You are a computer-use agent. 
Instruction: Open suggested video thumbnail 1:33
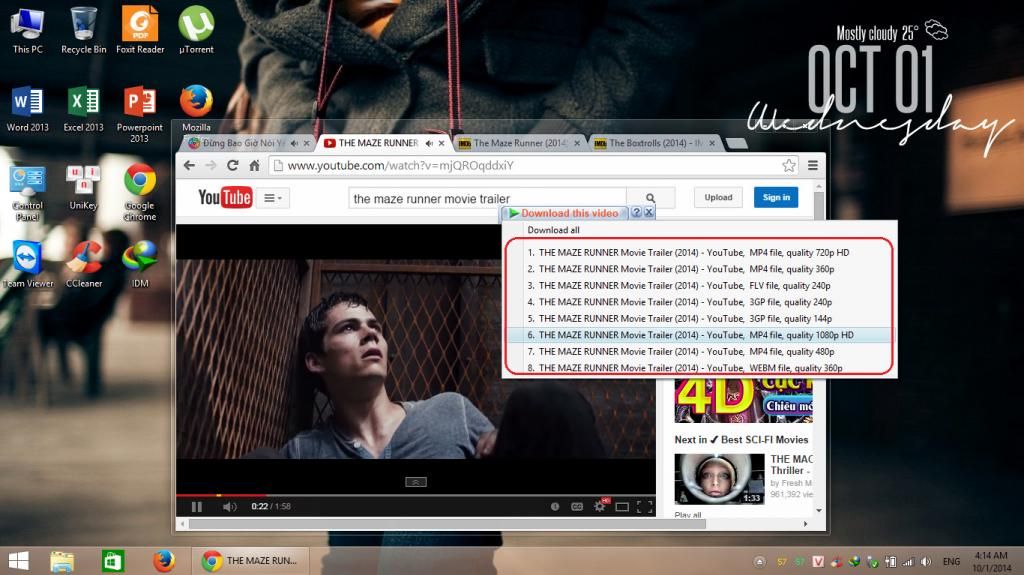pos(719,479)
